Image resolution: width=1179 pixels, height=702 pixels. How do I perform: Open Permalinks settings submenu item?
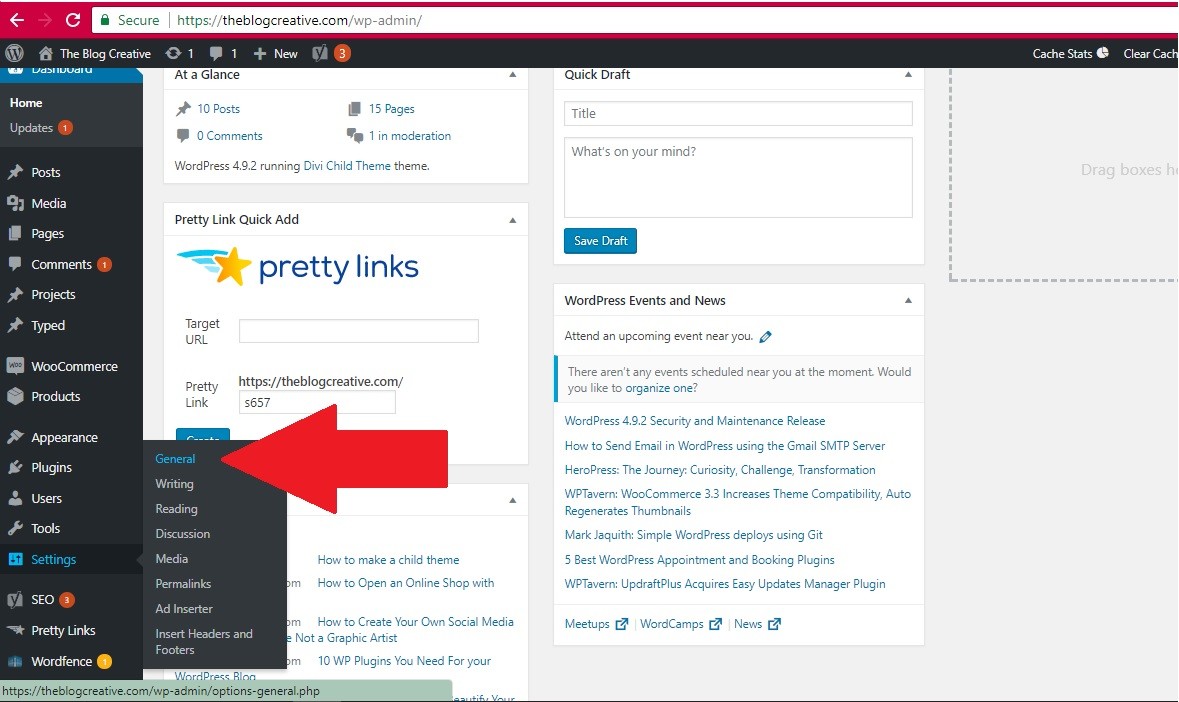pos(183,583)
